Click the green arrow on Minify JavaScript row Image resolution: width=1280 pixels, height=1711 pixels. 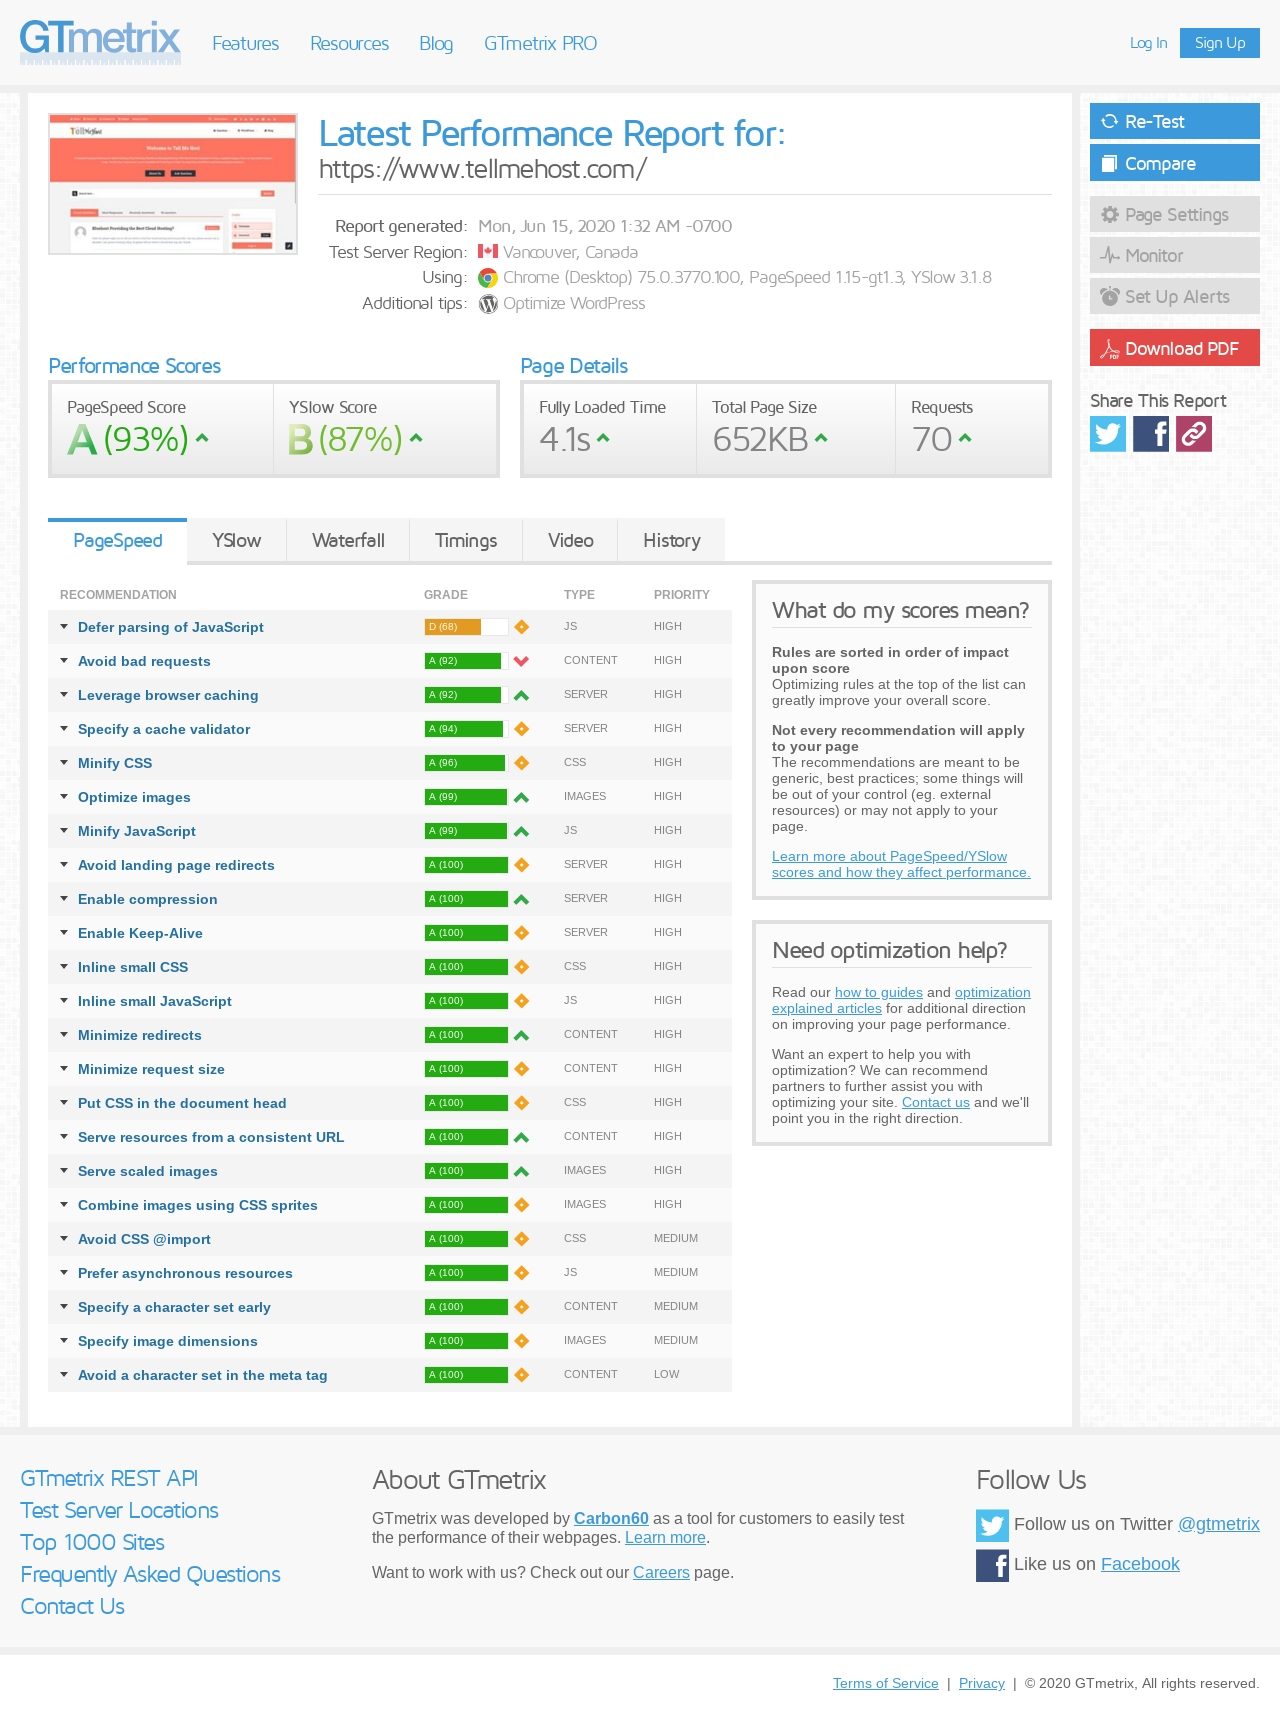[521, 831]
